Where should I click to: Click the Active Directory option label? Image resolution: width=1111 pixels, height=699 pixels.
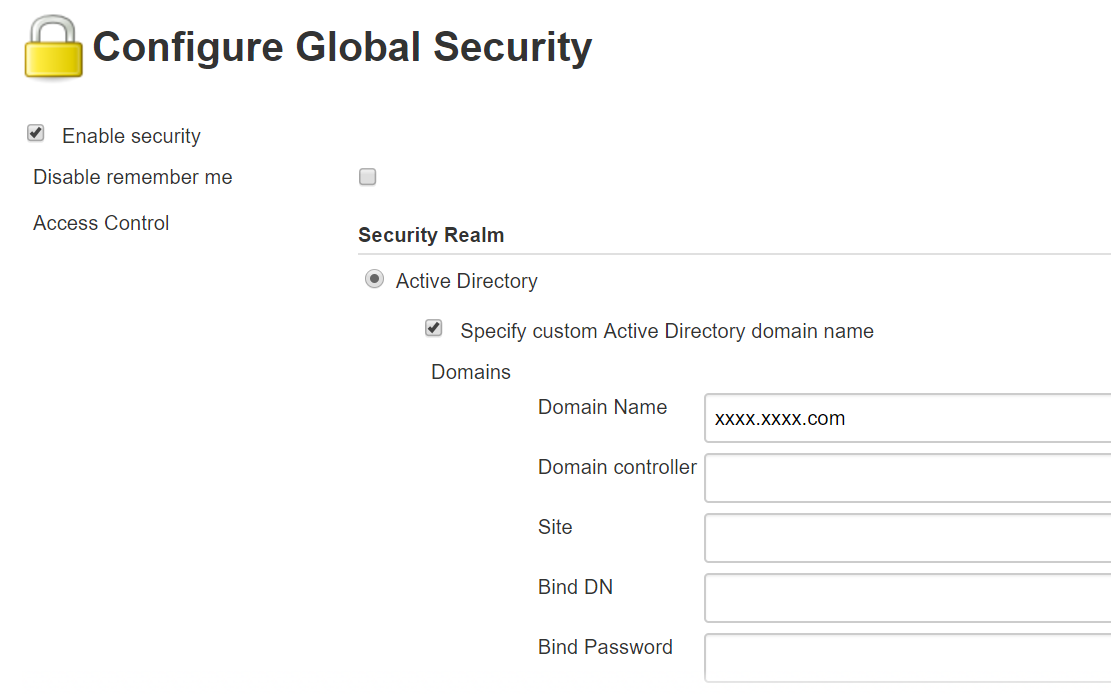point(466,281)
